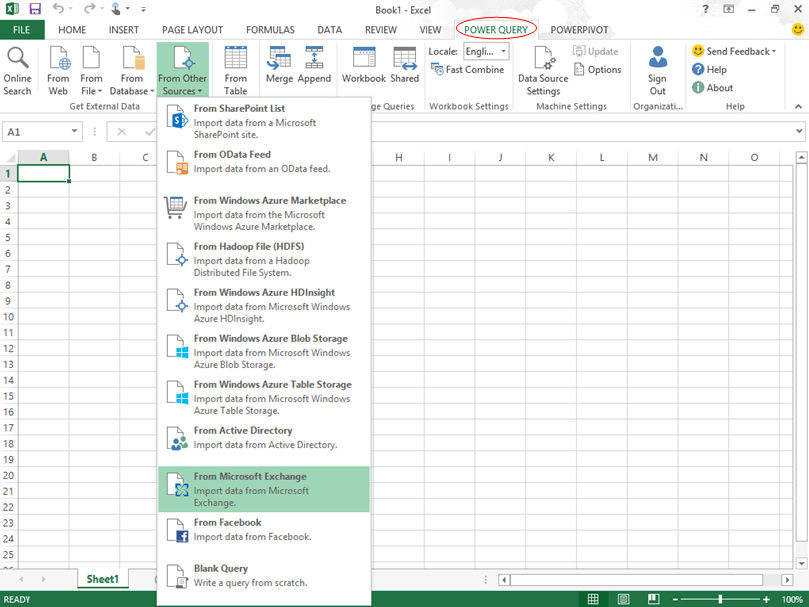This screenshot has height=607, width=809.
Task: Switch to the HOME tab
Action: point(72,30)
